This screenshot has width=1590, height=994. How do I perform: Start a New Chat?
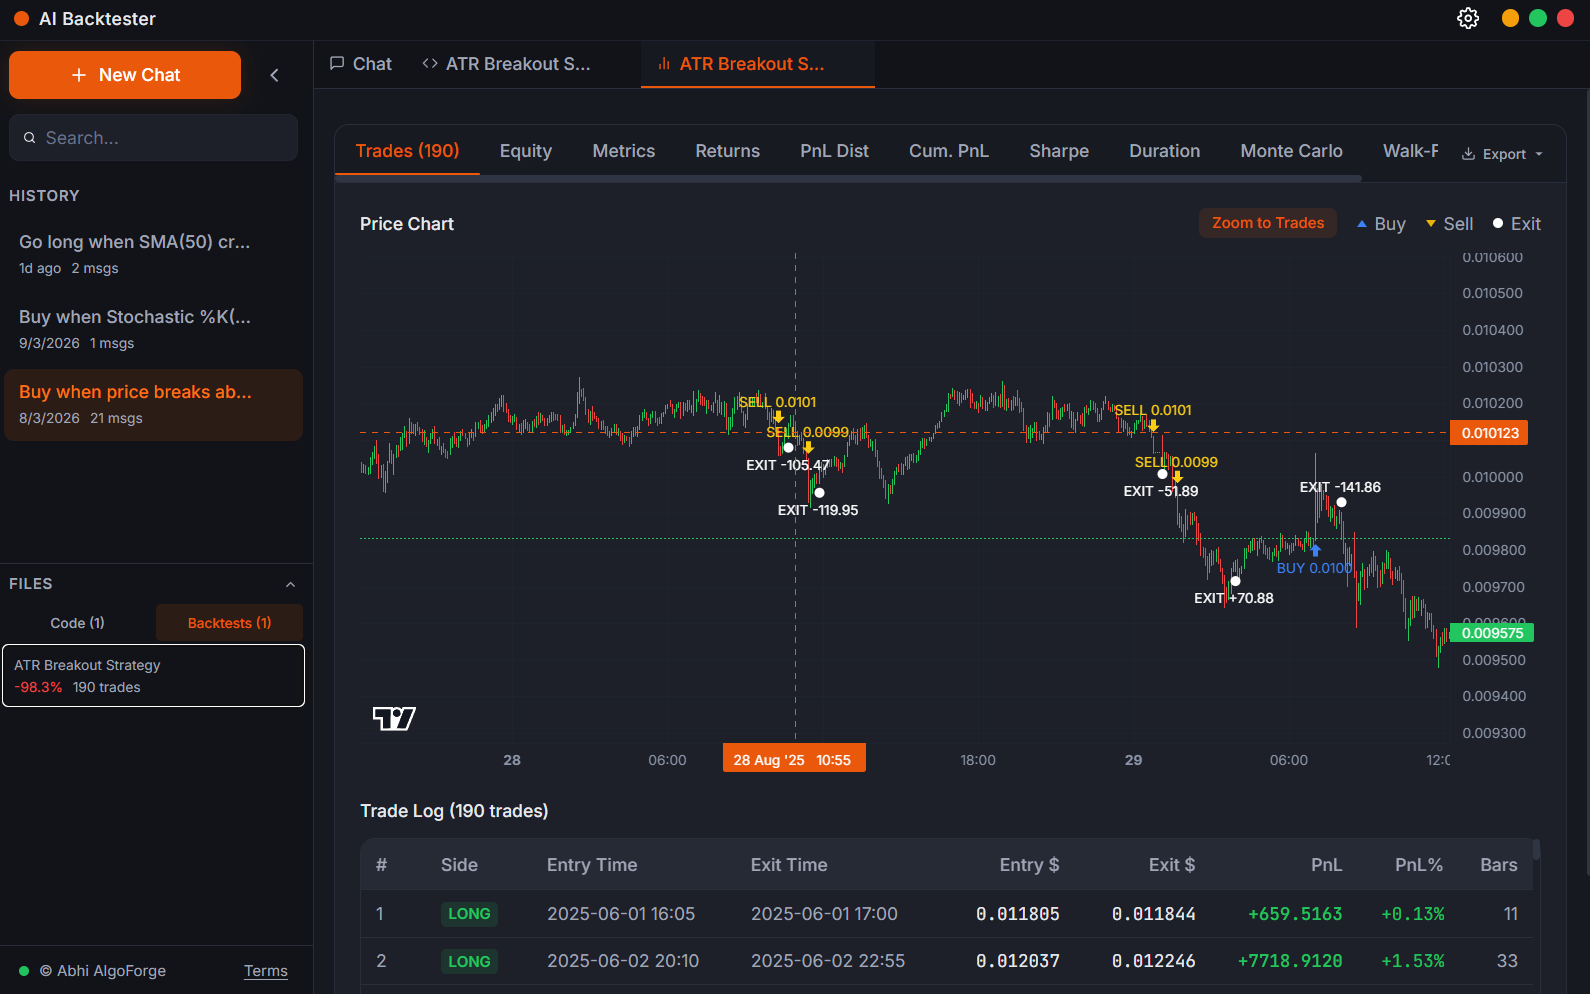click(x=125, y=75)
